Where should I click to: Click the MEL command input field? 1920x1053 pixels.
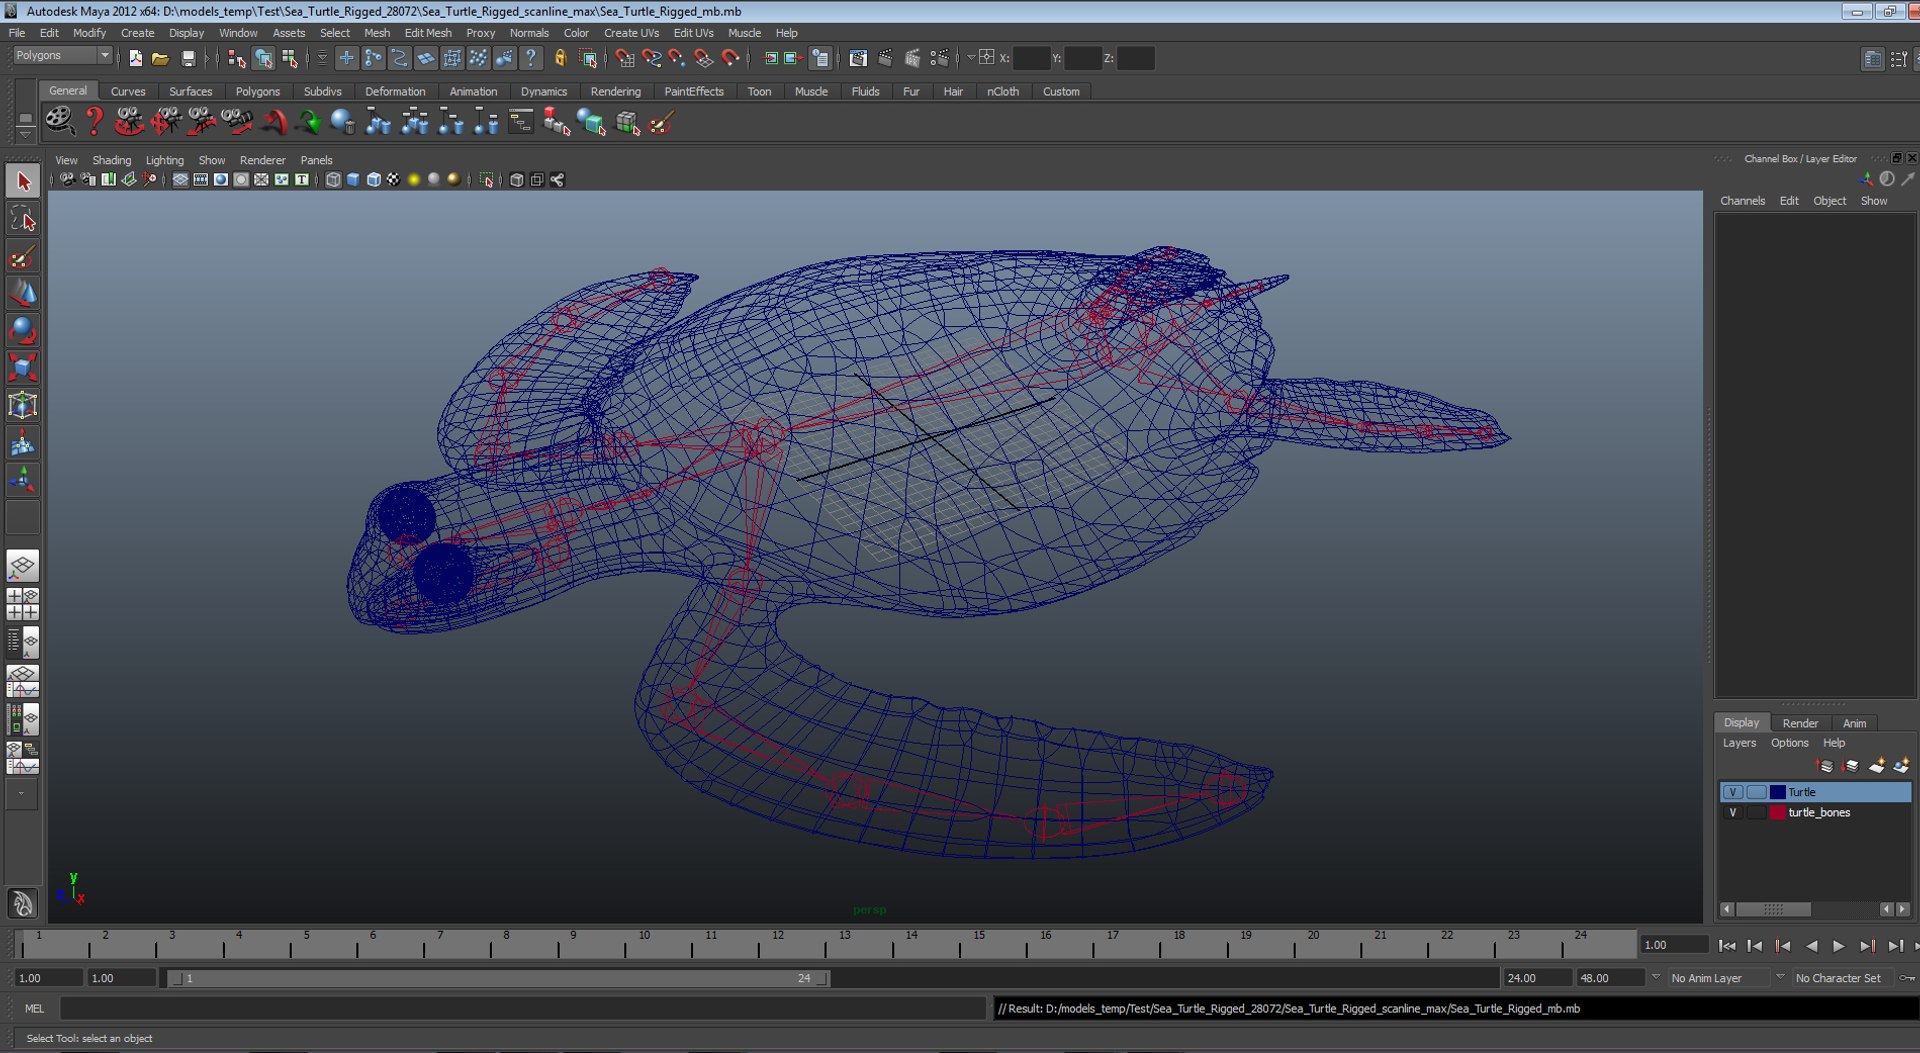tap(523, 1009)
